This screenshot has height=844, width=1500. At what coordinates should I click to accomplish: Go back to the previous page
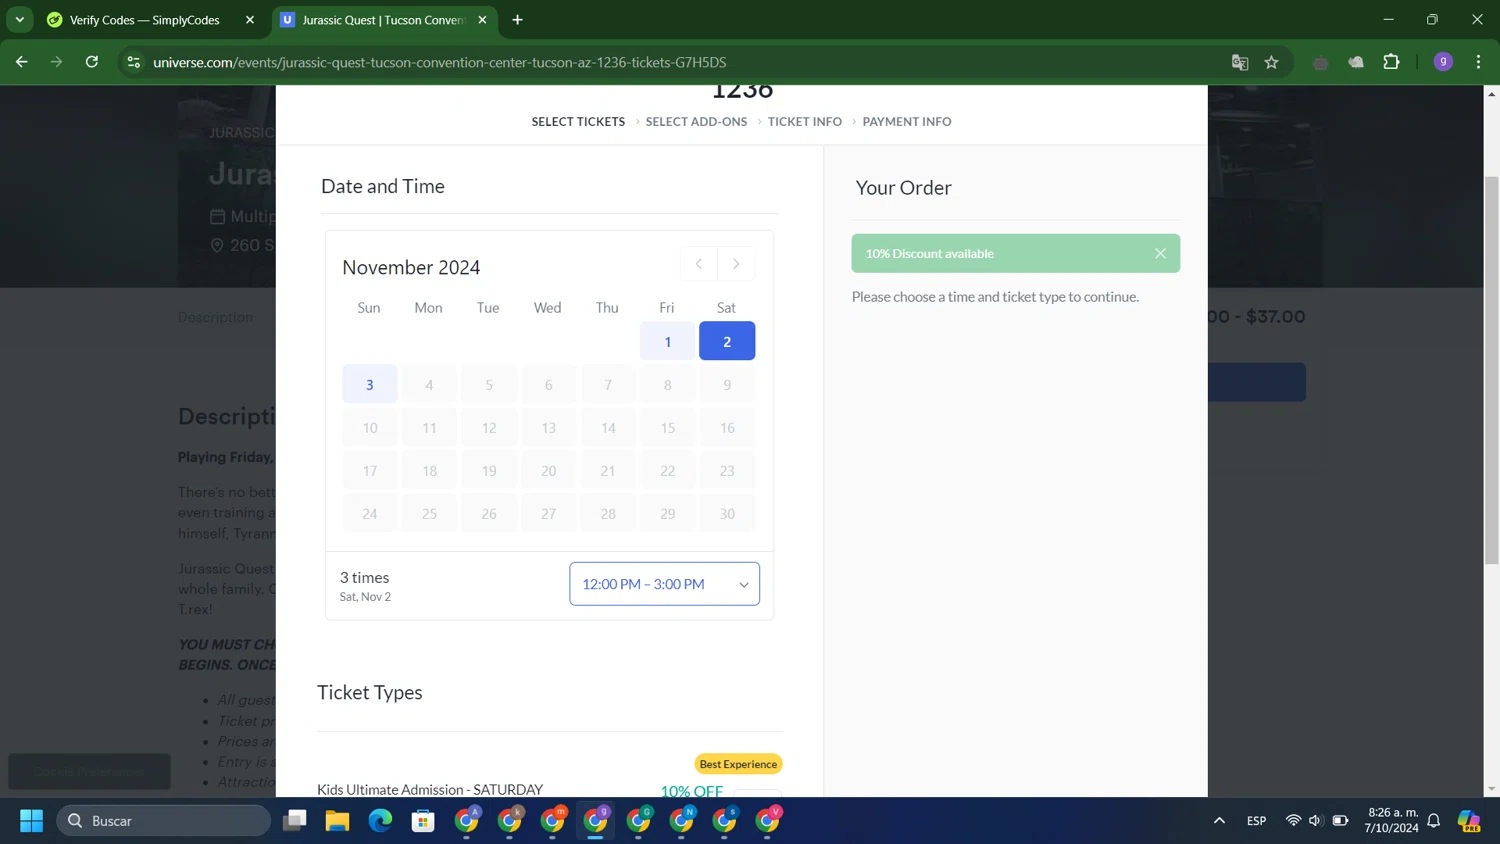click(x=22, y=62)
